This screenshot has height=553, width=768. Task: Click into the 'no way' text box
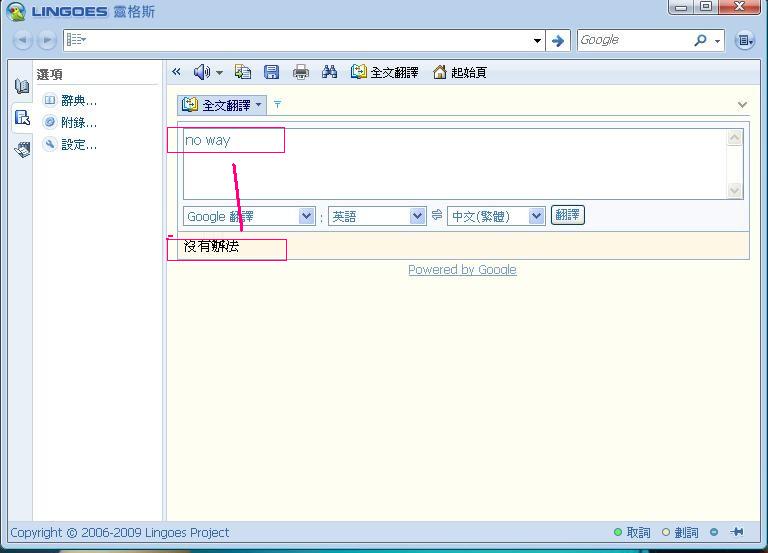tap(456, 164)
